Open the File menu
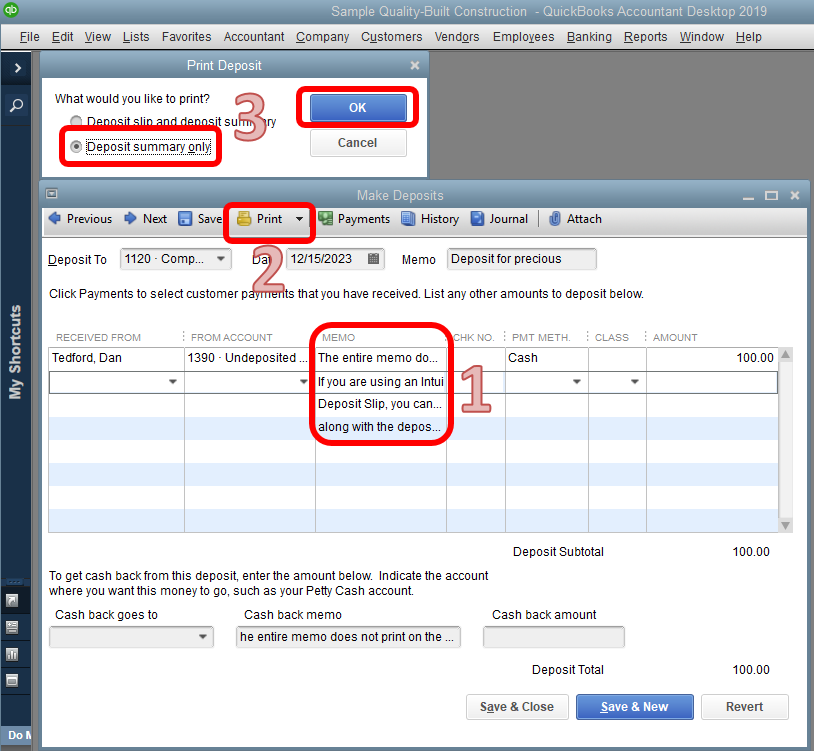Image resolution: width=814 pixels, height=751 pixels. tap(30, 37)
